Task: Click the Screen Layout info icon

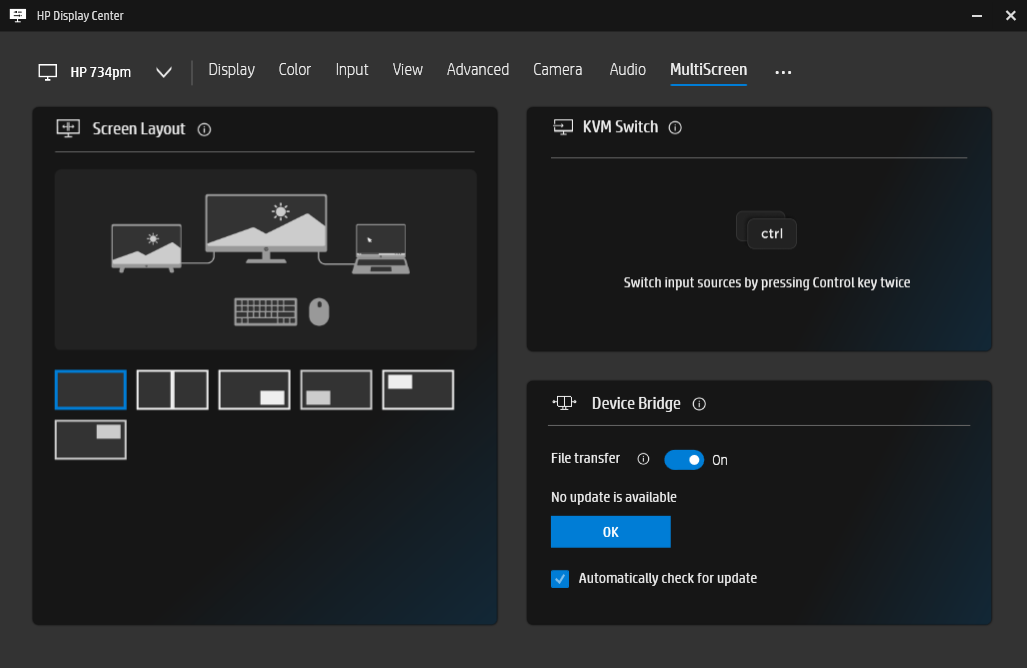Action: pyautogui.click(x=204, y=130)
